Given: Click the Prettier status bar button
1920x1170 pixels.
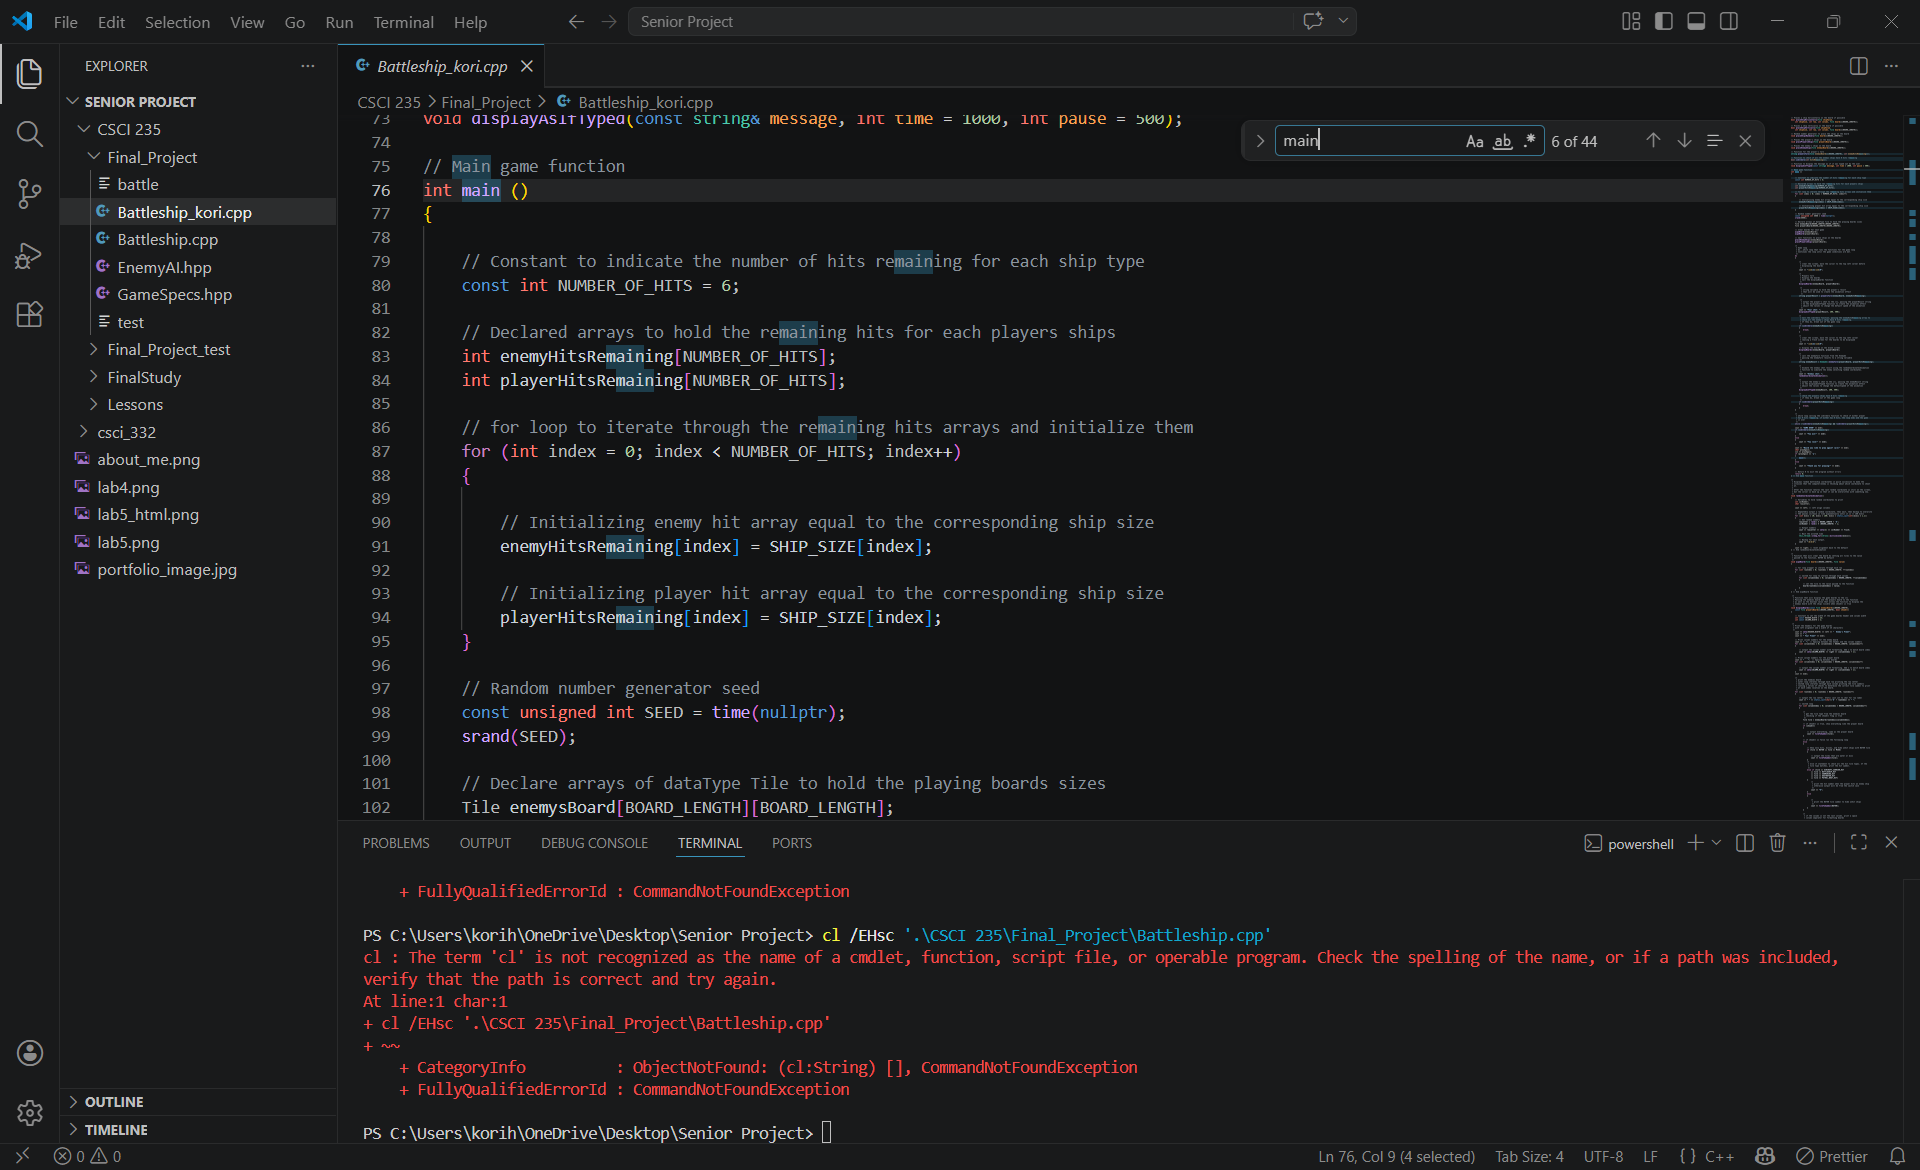Looking at the screenshot, I should point(1832,1156).
